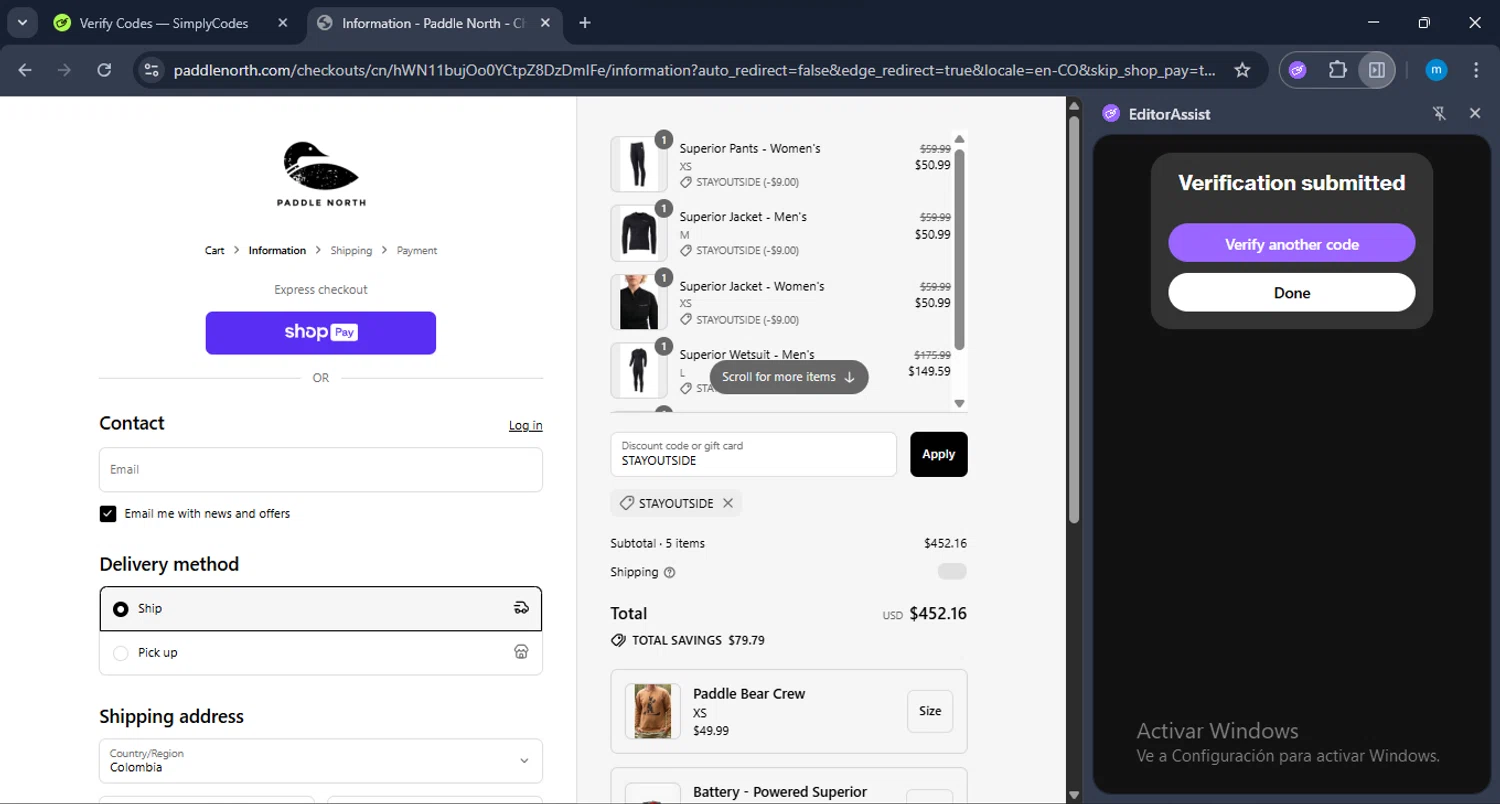This screenshot has height=804, width=1500.
Task: Click the Paddle Bear Crew thumbnail
Action: pos(653,711)
